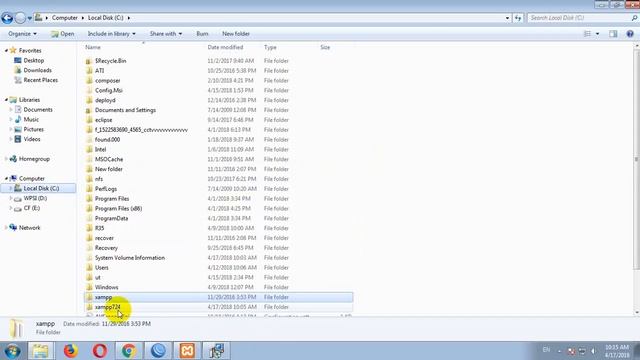The height and width of the screenshot is (360, 640).
Task: Open Windows Help question mark icon
Action: tap(630, 34)
